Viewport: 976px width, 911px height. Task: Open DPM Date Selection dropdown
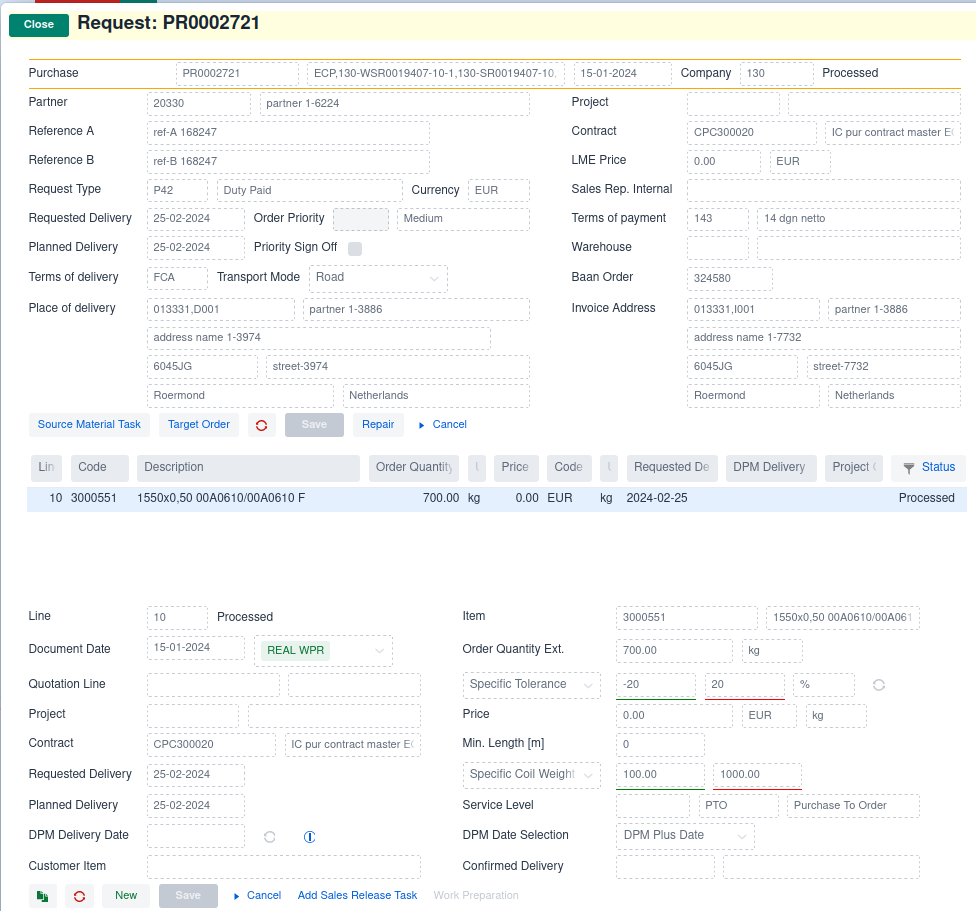(685, 836)
